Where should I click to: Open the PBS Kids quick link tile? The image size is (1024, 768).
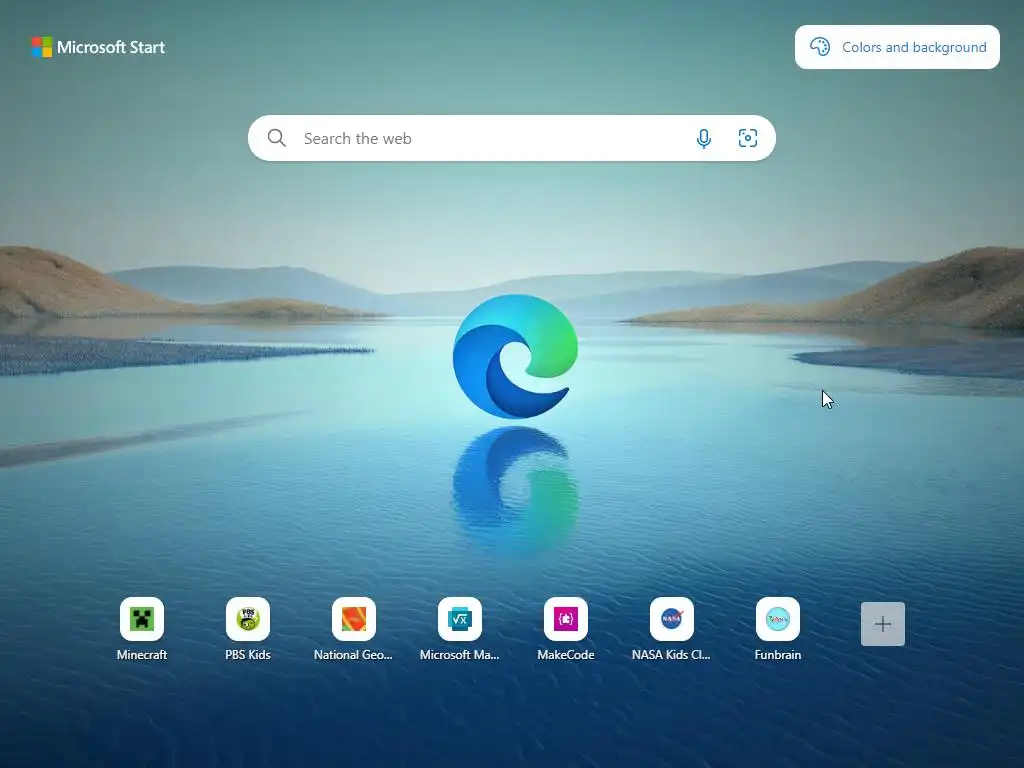point(248,619)
